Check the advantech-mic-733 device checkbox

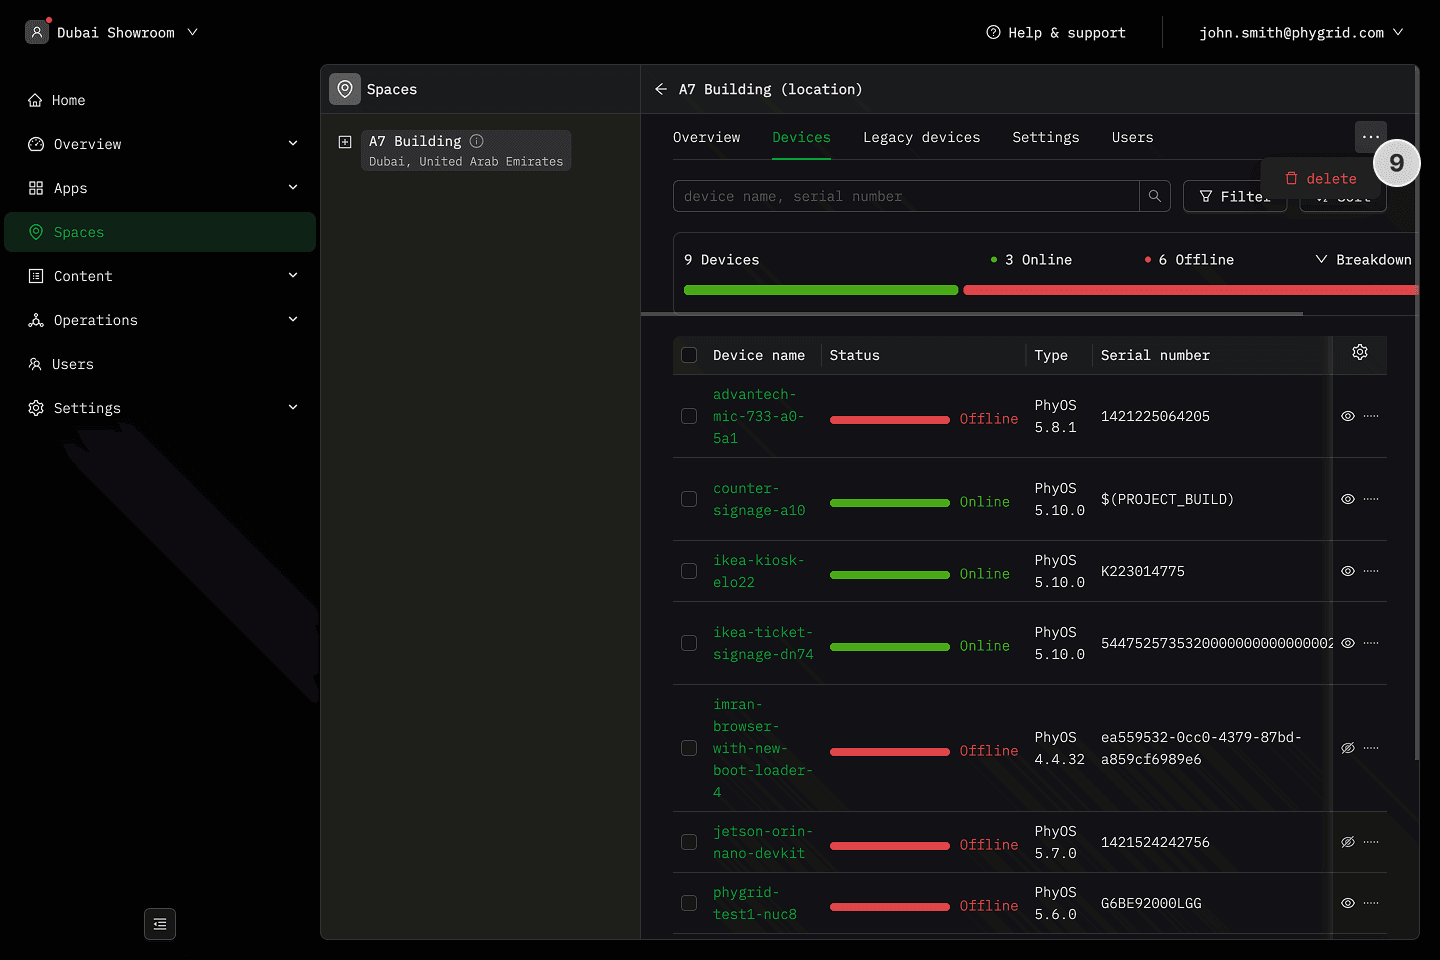[689, 416]
